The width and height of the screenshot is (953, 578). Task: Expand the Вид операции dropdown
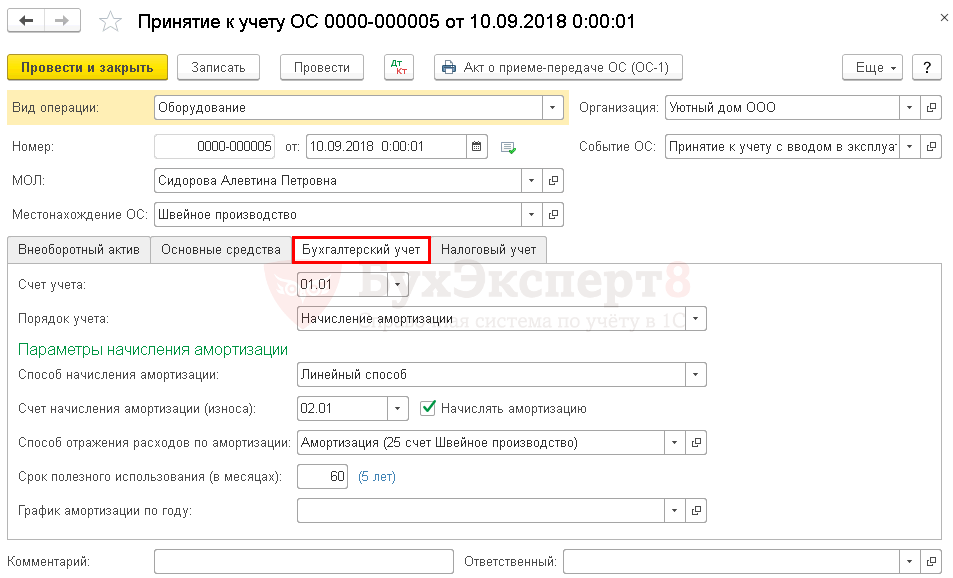[x=553, y=108]
